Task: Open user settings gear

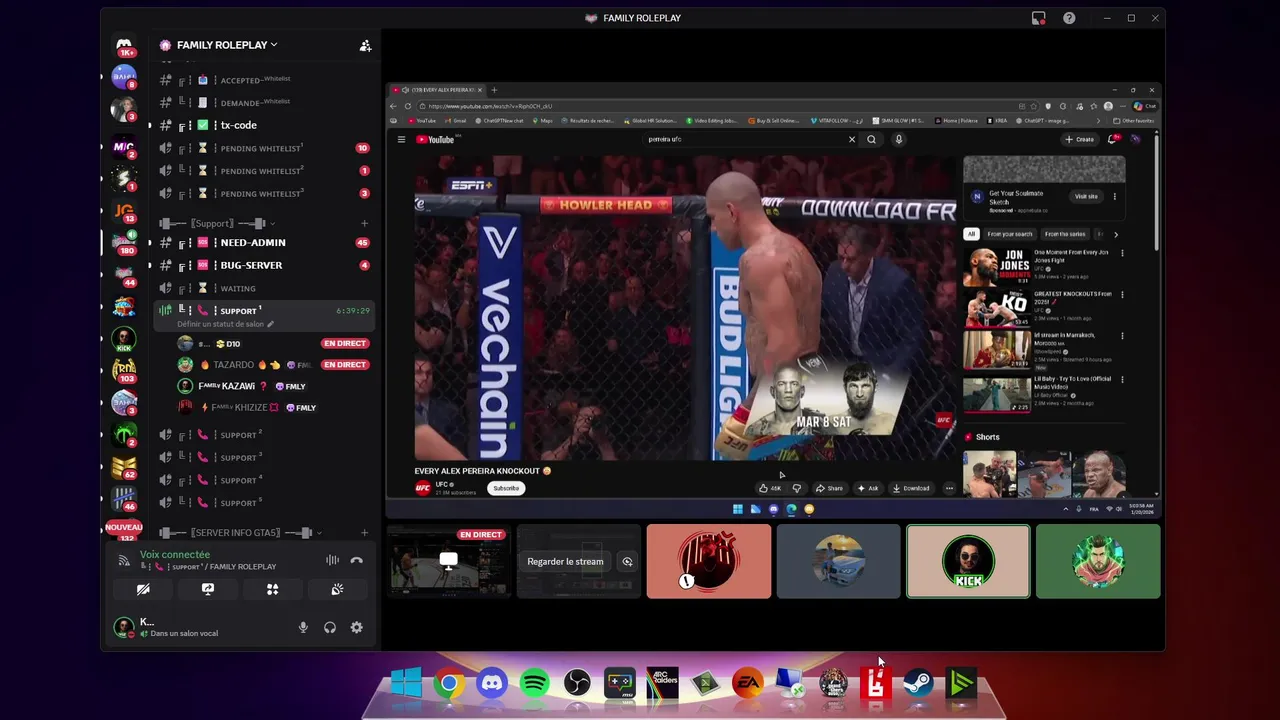Action: point(356,627)
